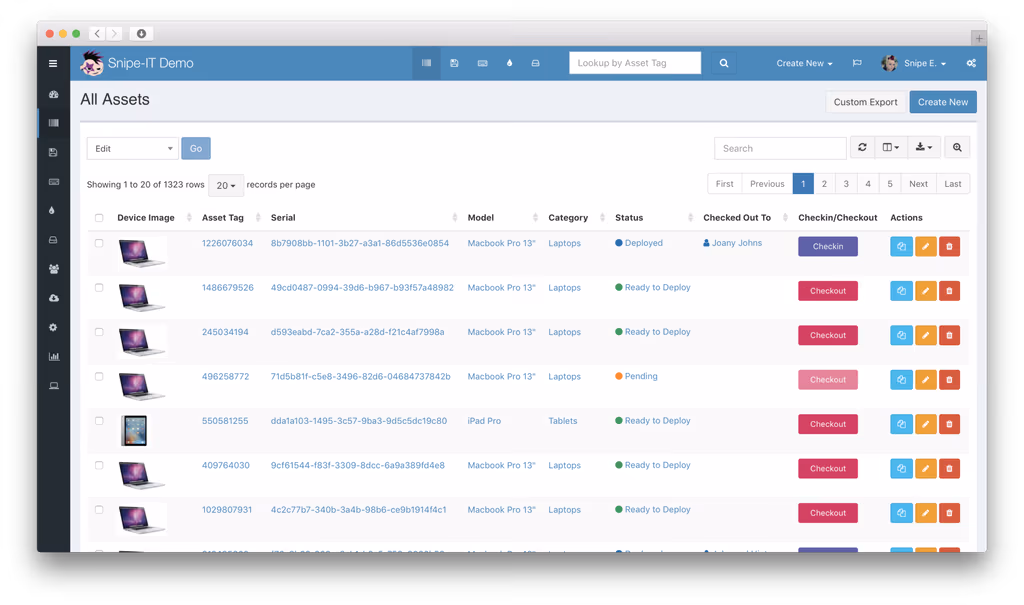Image resolution: width=1024 pixels, height=605 pixels.
Task: Open the export download dropdown
Action: click(x=923, y=148)
